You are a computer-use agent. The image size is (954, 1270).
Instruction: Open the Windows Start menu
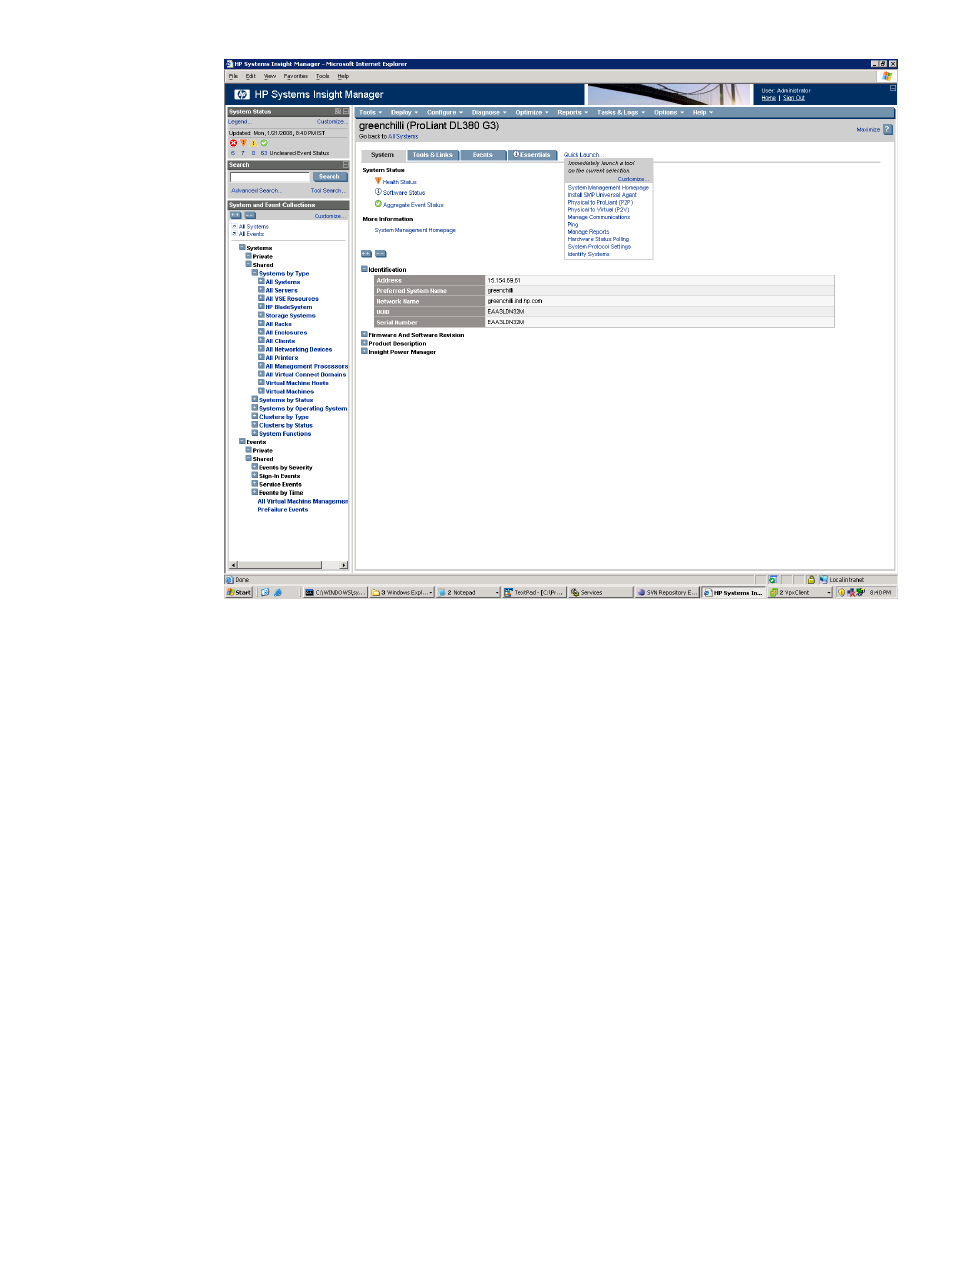point(240,592)
